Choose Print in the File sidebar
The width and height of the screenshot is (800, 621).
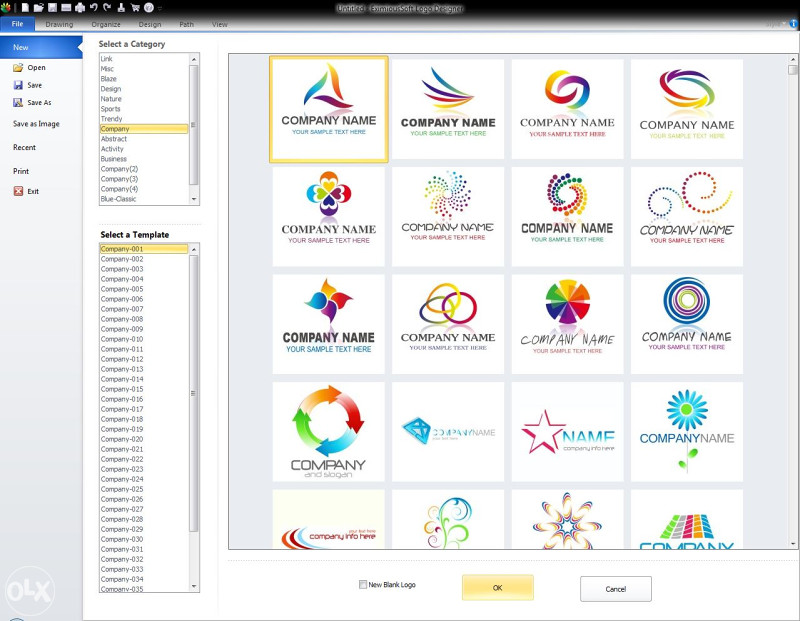point(21,171)
